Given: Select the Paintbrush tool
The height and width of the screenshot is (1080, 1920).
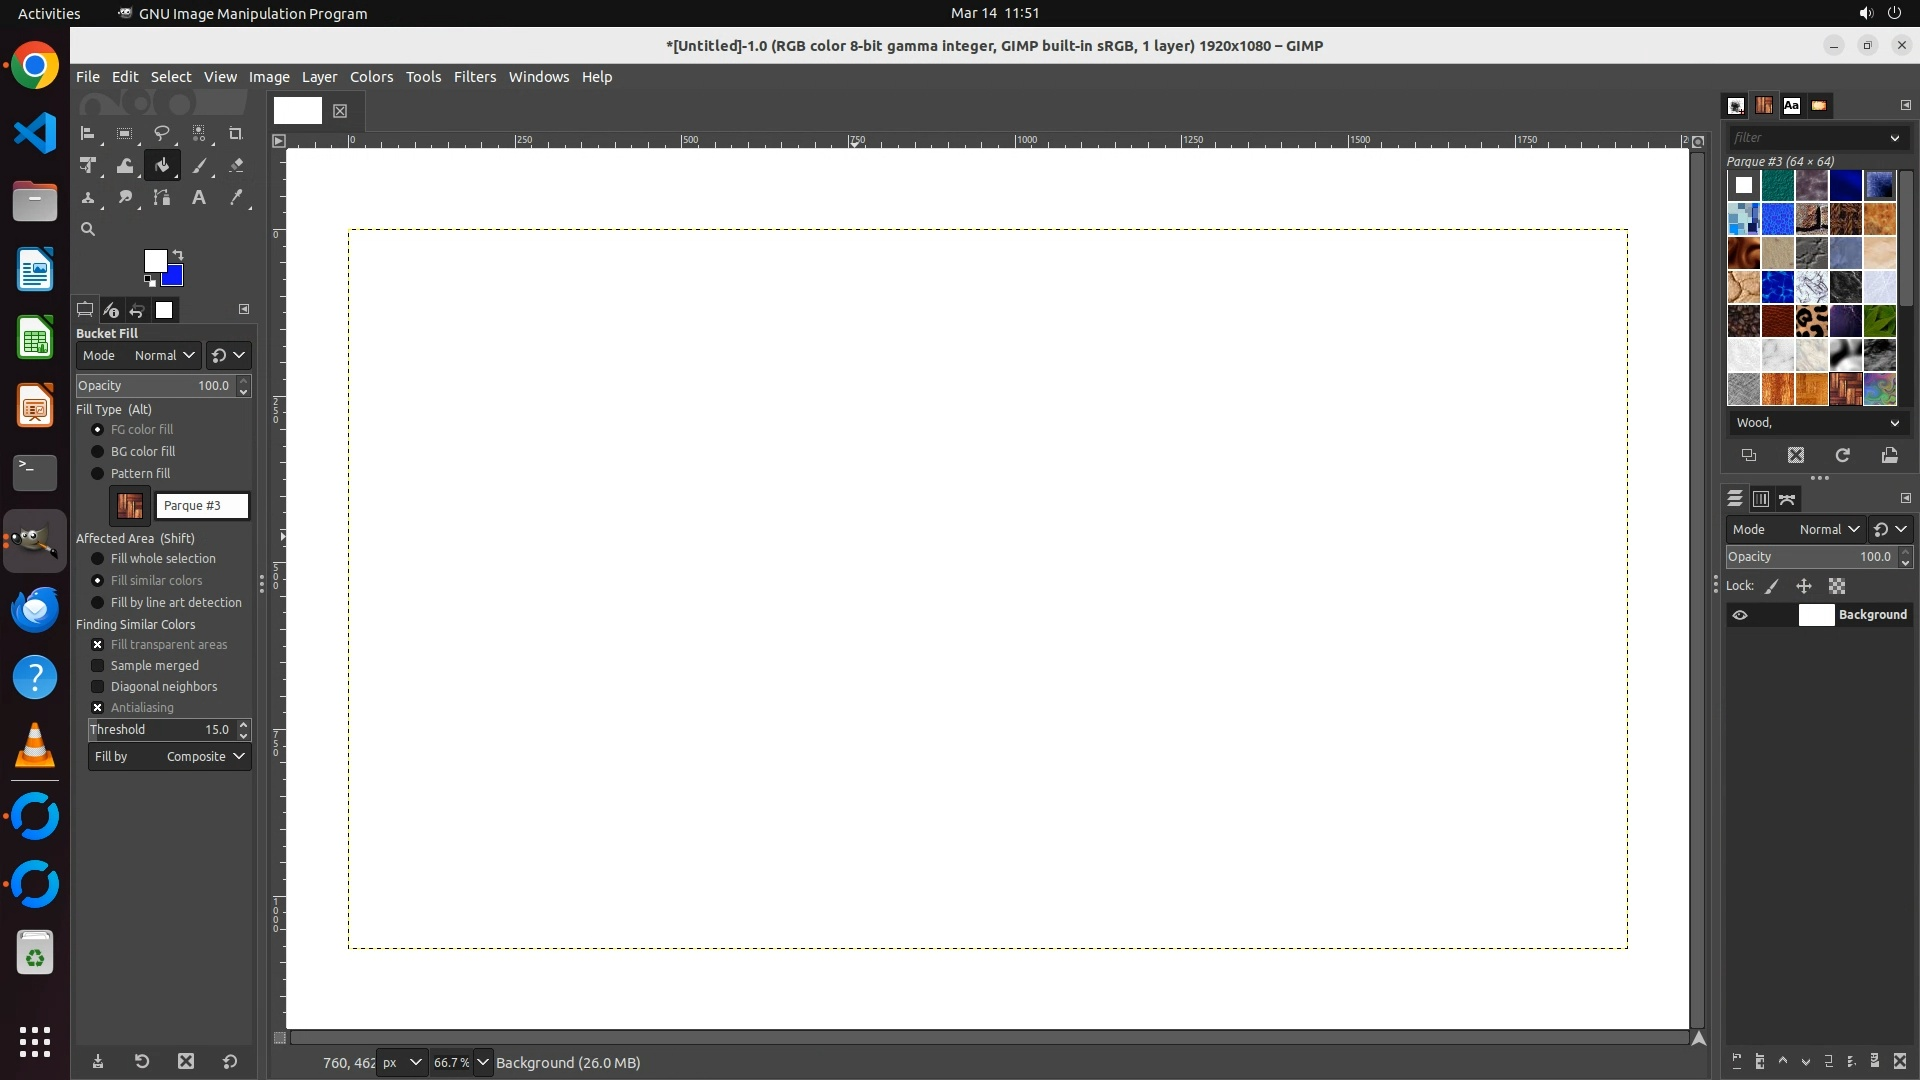Looking at the screenshot, I should point(199,166).
